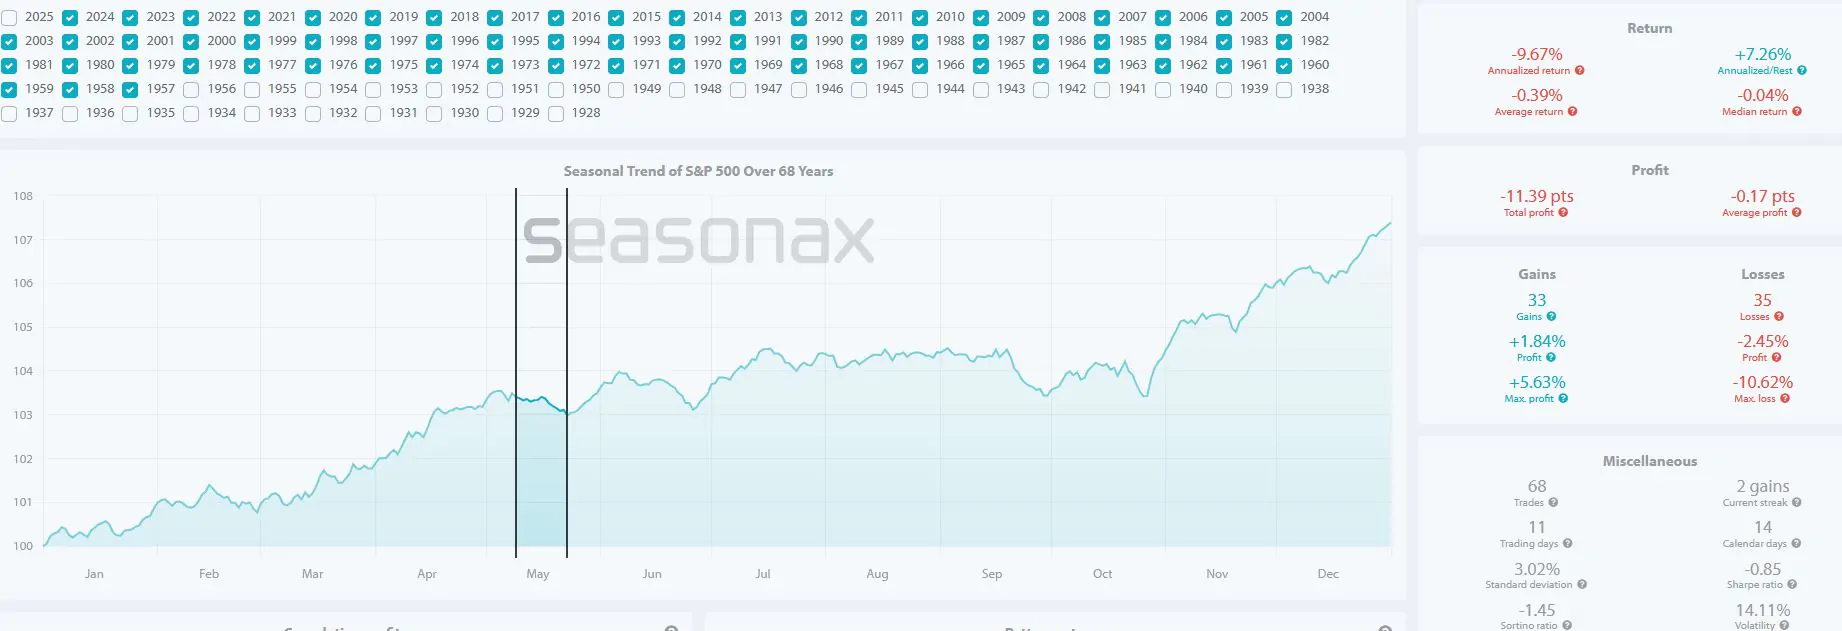The image size is (1842, 631).
Task: Open the Trading days help icon
Action: (x=1567, y=544)
